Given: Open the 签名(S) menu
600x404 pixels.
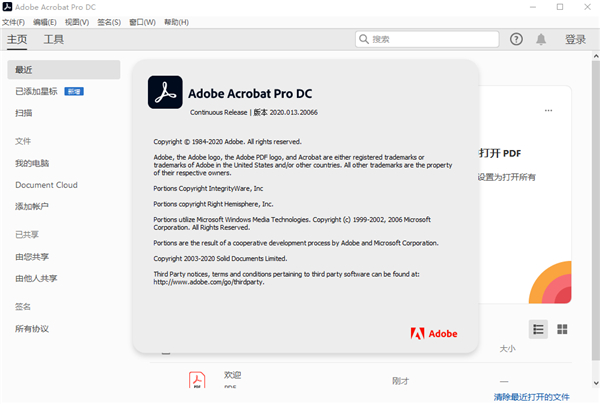Looking at the screenshot, I should tap(109, 22).
